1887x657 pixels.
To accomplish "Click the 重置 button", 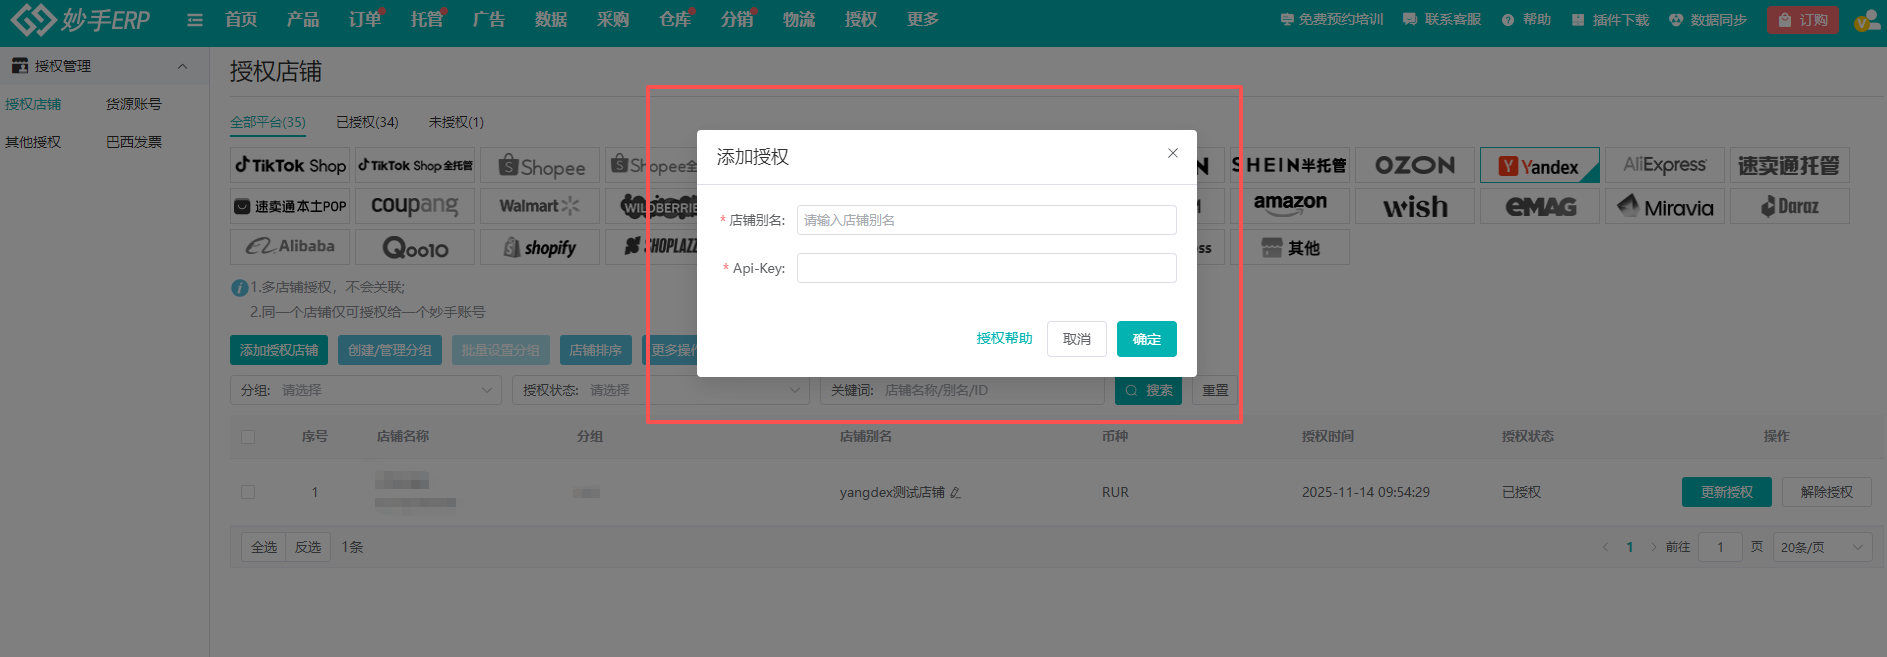I will pos(1215,390).
